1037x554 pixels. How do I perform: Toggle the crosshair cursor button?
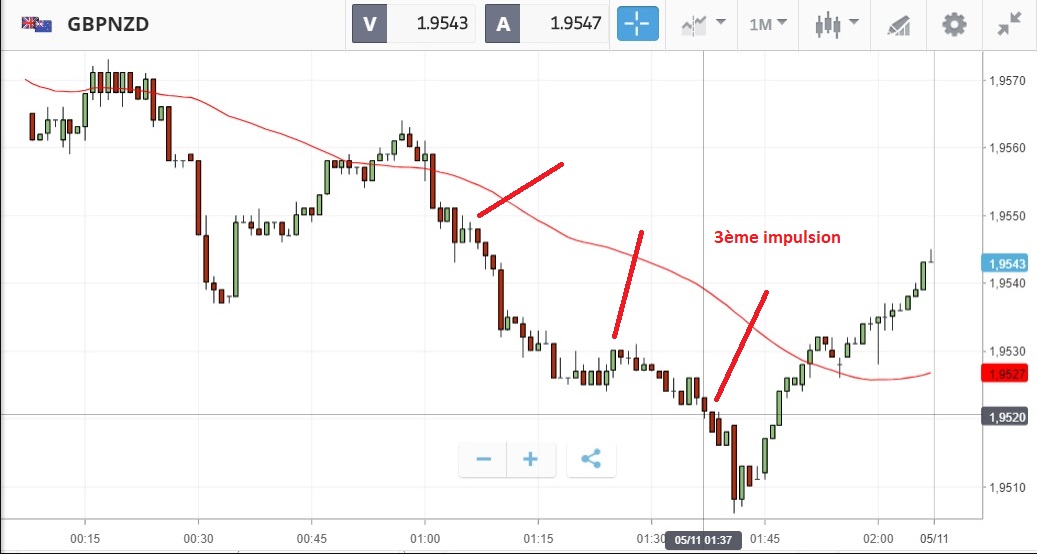pyautogui.click(x=638, y=24)
